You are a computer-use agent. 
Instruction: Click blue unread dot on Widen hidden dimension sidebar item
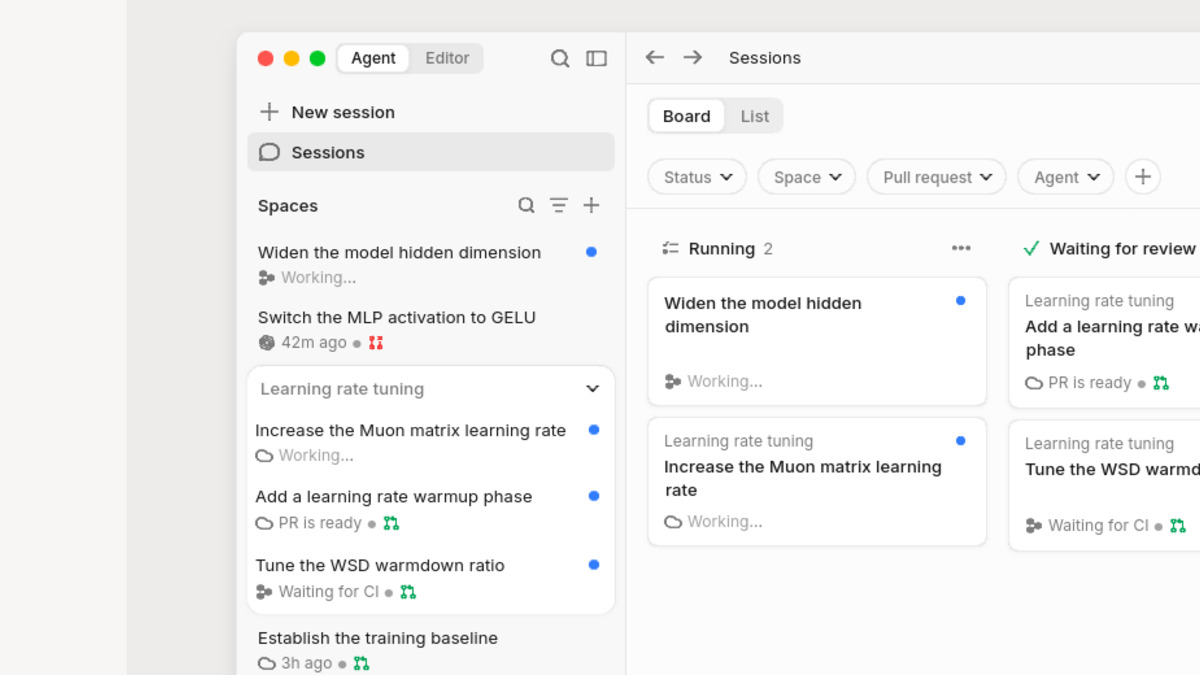591,252
